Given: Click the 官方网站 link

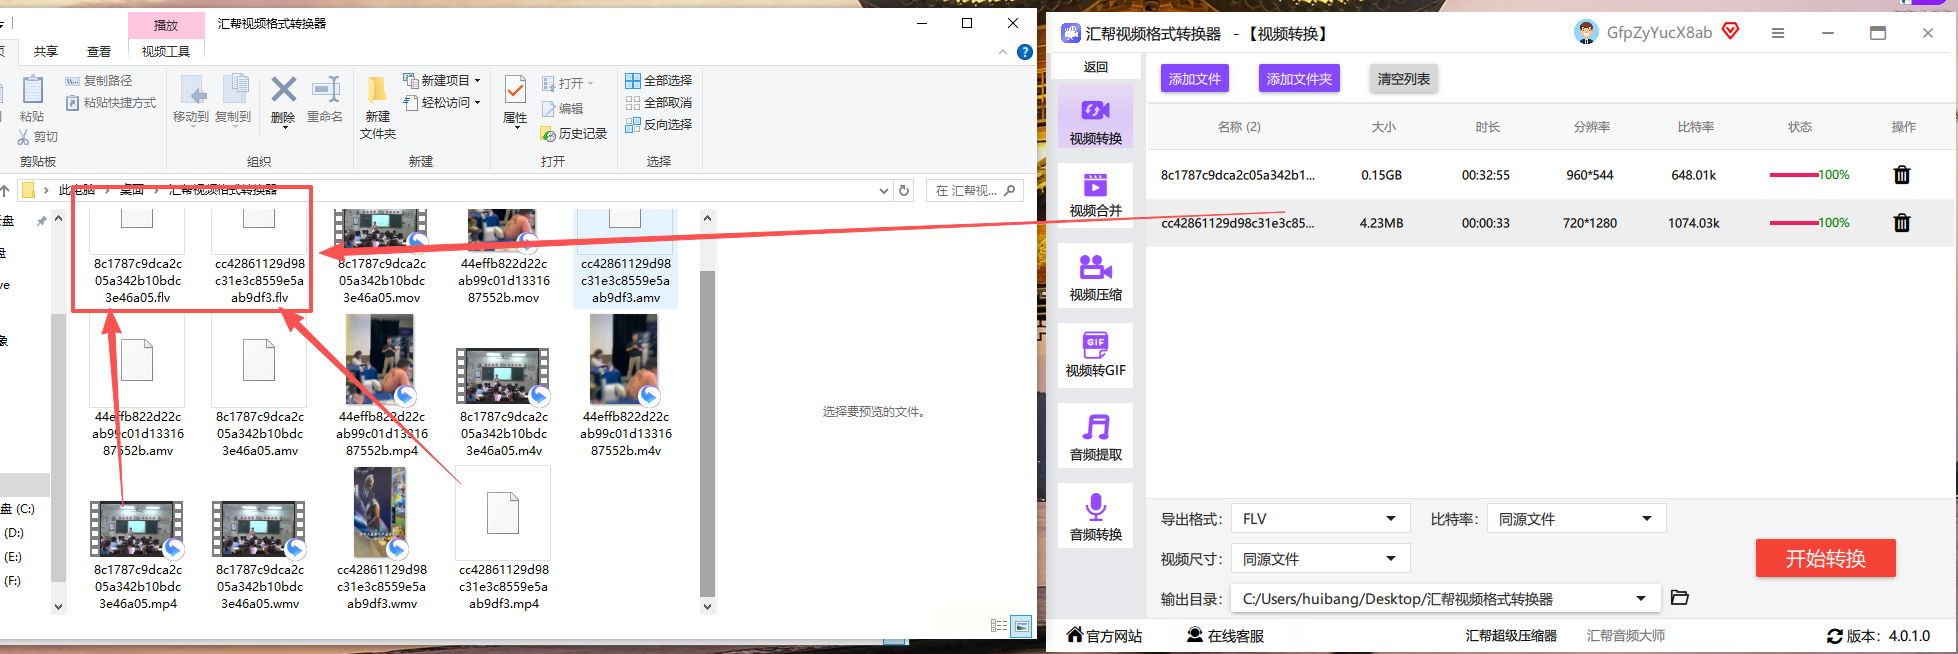Looking at the screenshot, I should 1104,635.
